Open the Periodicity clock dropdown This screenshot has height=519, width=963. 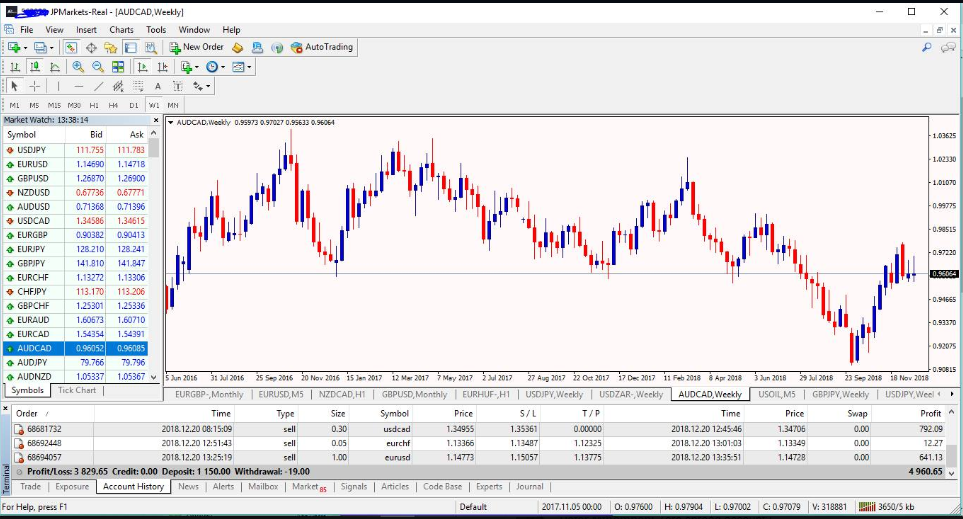click(215, 67)
